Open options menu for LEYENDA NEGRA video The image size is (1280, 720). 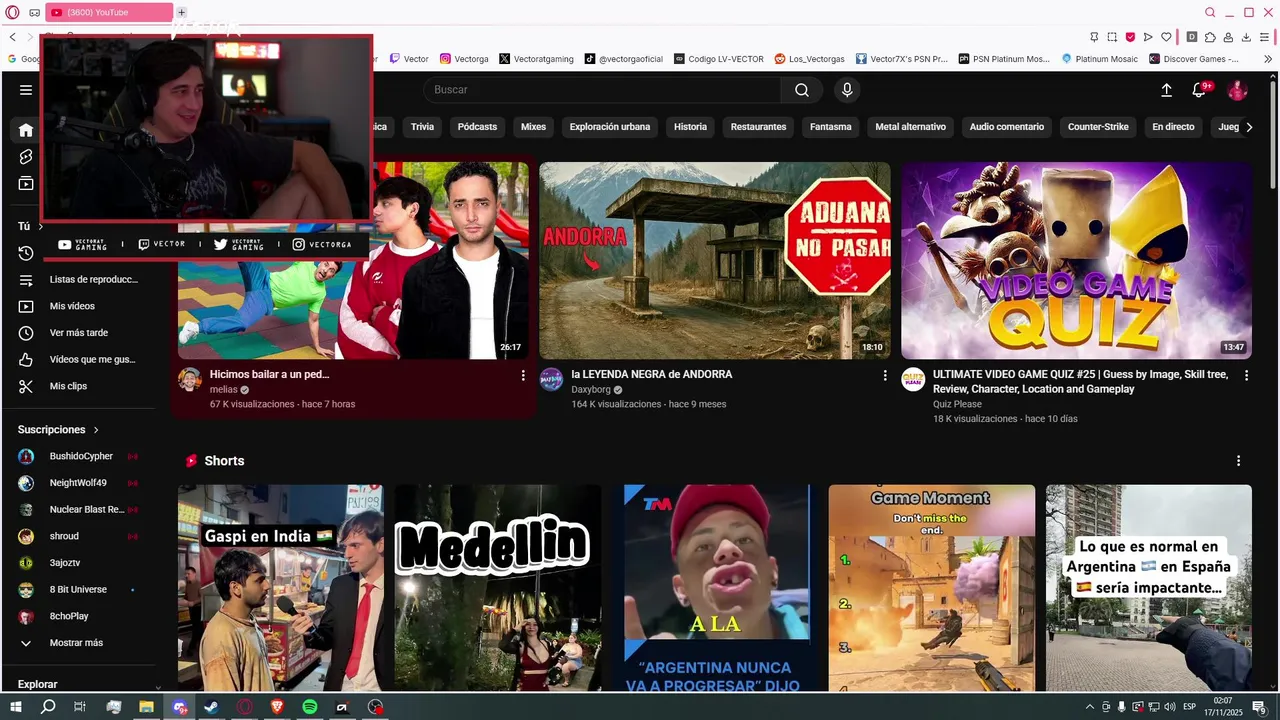[884, 375]
